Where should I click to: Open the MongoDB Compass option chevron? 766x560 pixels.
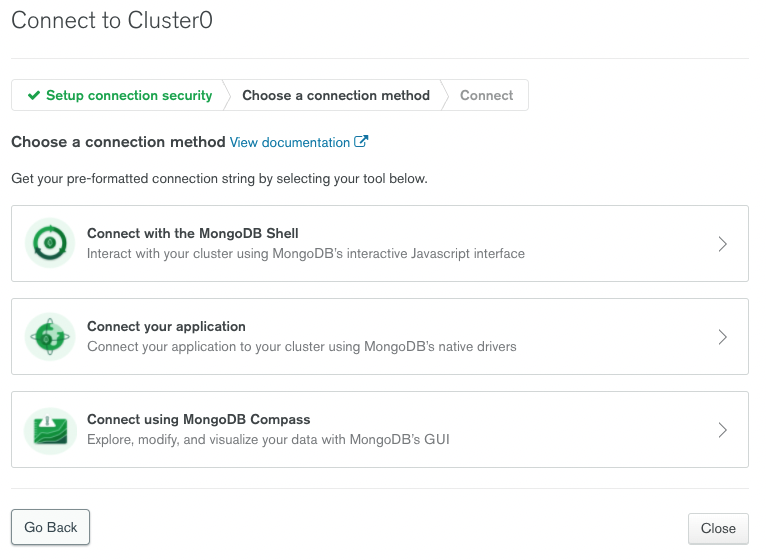(723, 430)
